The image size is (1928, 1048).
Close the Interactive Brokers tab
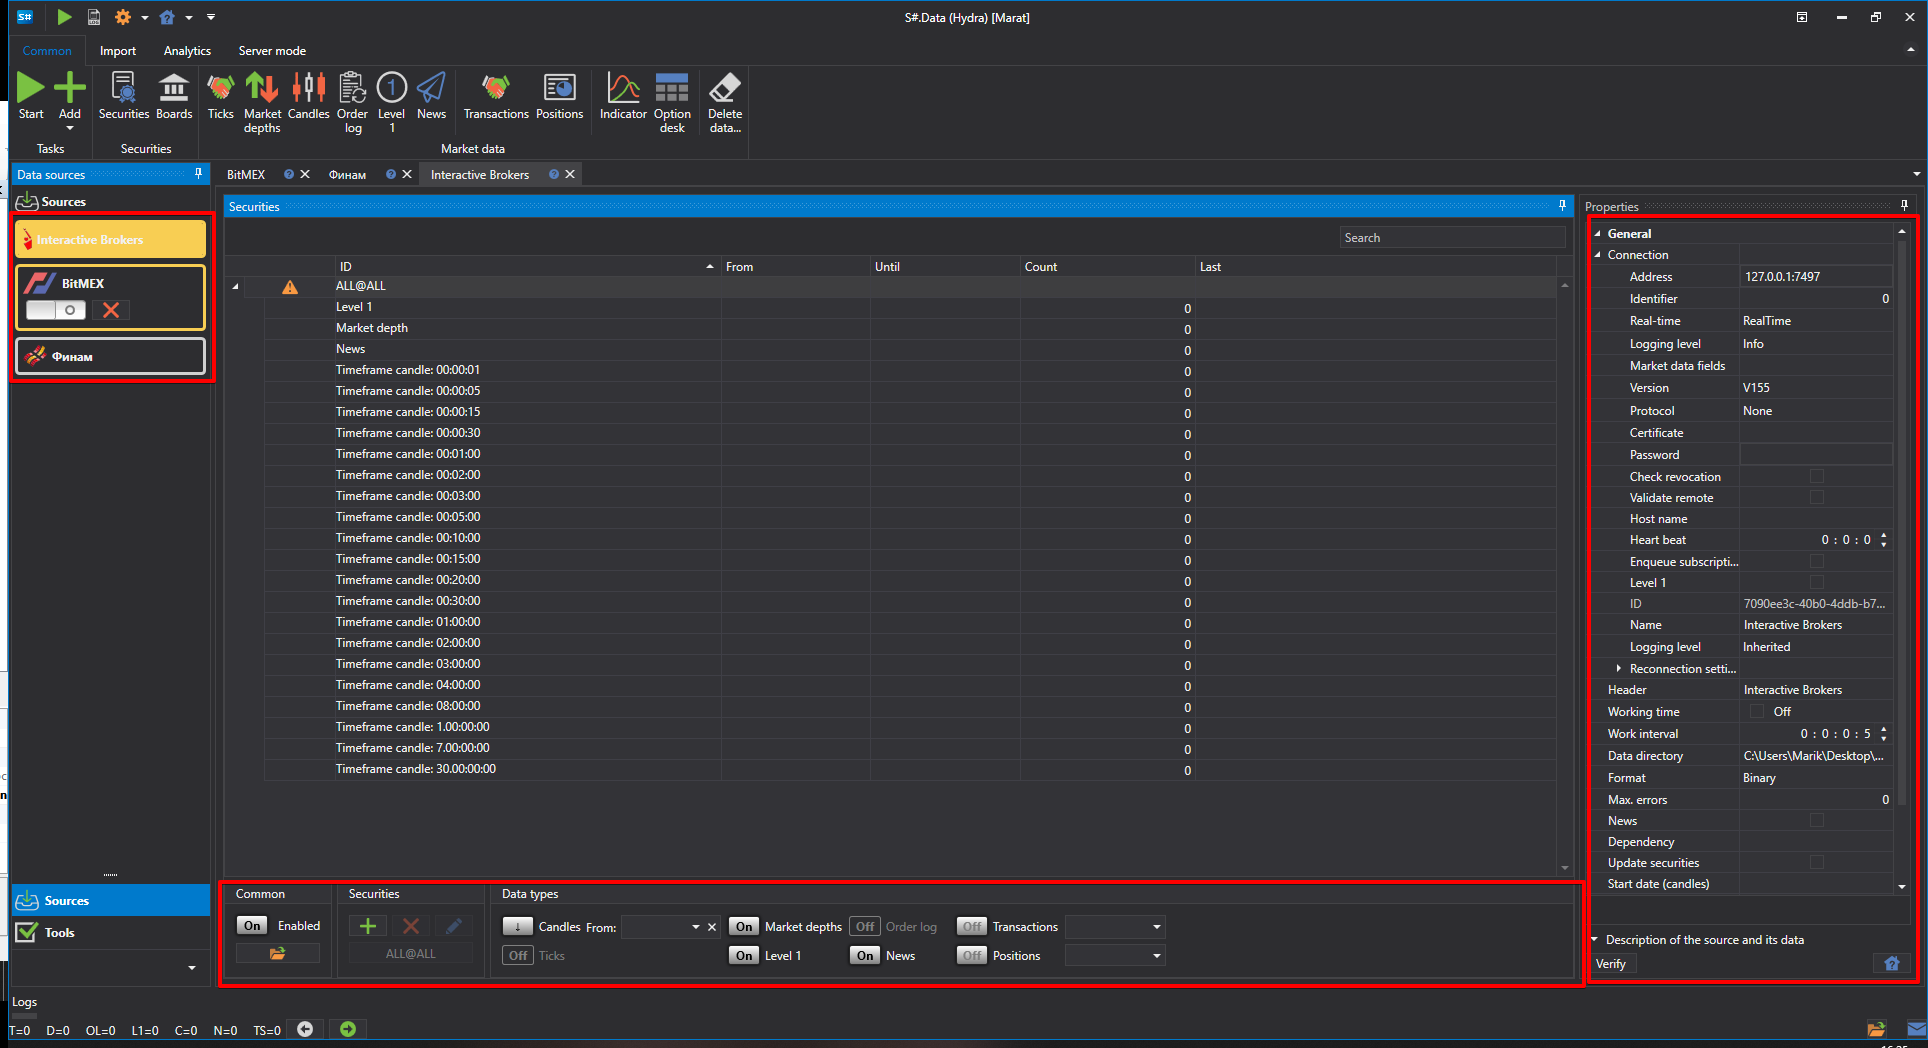coord(570,175)
